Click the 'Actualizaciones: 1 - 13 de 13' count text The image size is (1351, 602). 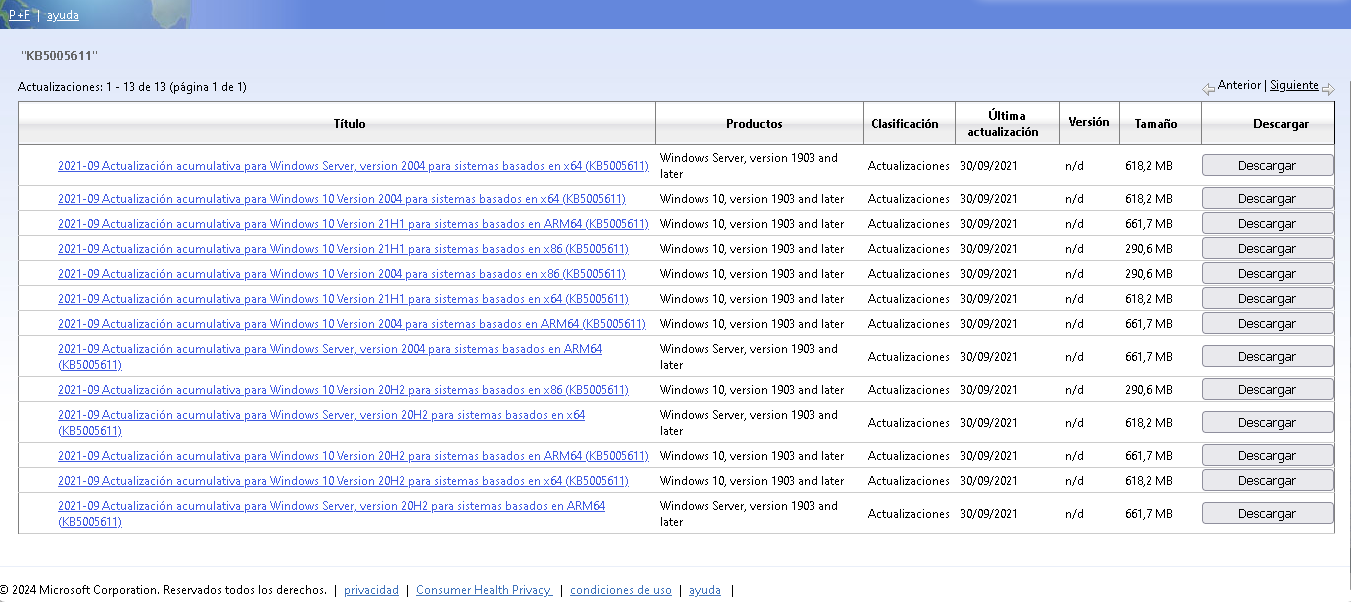(132, 87)
